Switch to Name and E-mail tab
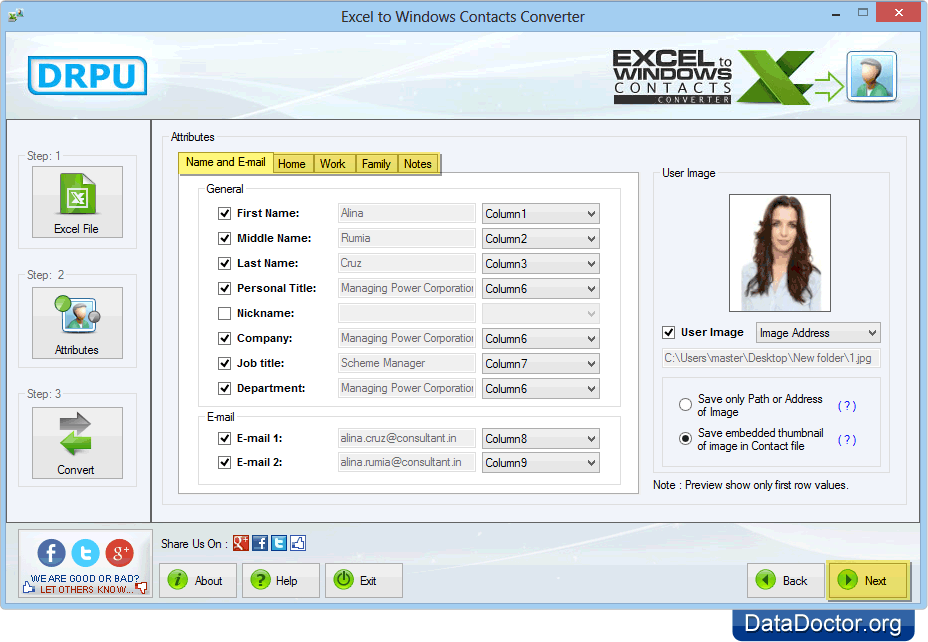Viewport: 928px width, 642px height. (x=225, y=162)
